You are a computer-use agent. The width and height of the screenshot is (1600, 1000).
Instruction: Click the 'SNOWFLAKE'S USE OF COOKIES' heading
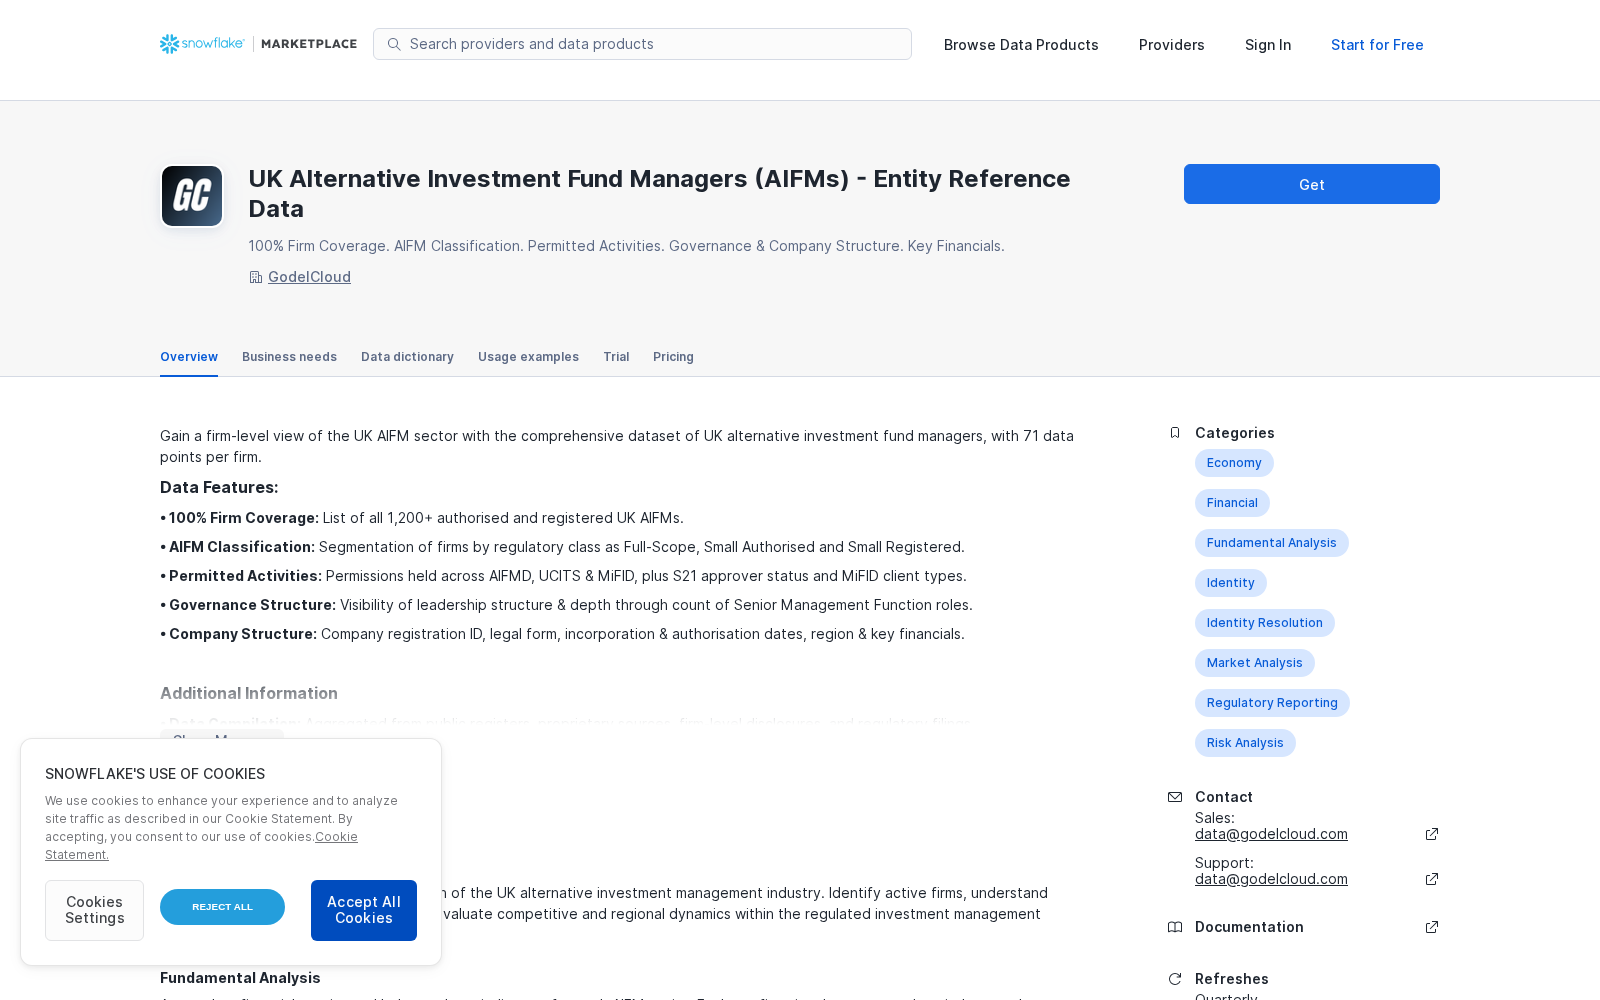pyautogui.click(x=155, y=774)
